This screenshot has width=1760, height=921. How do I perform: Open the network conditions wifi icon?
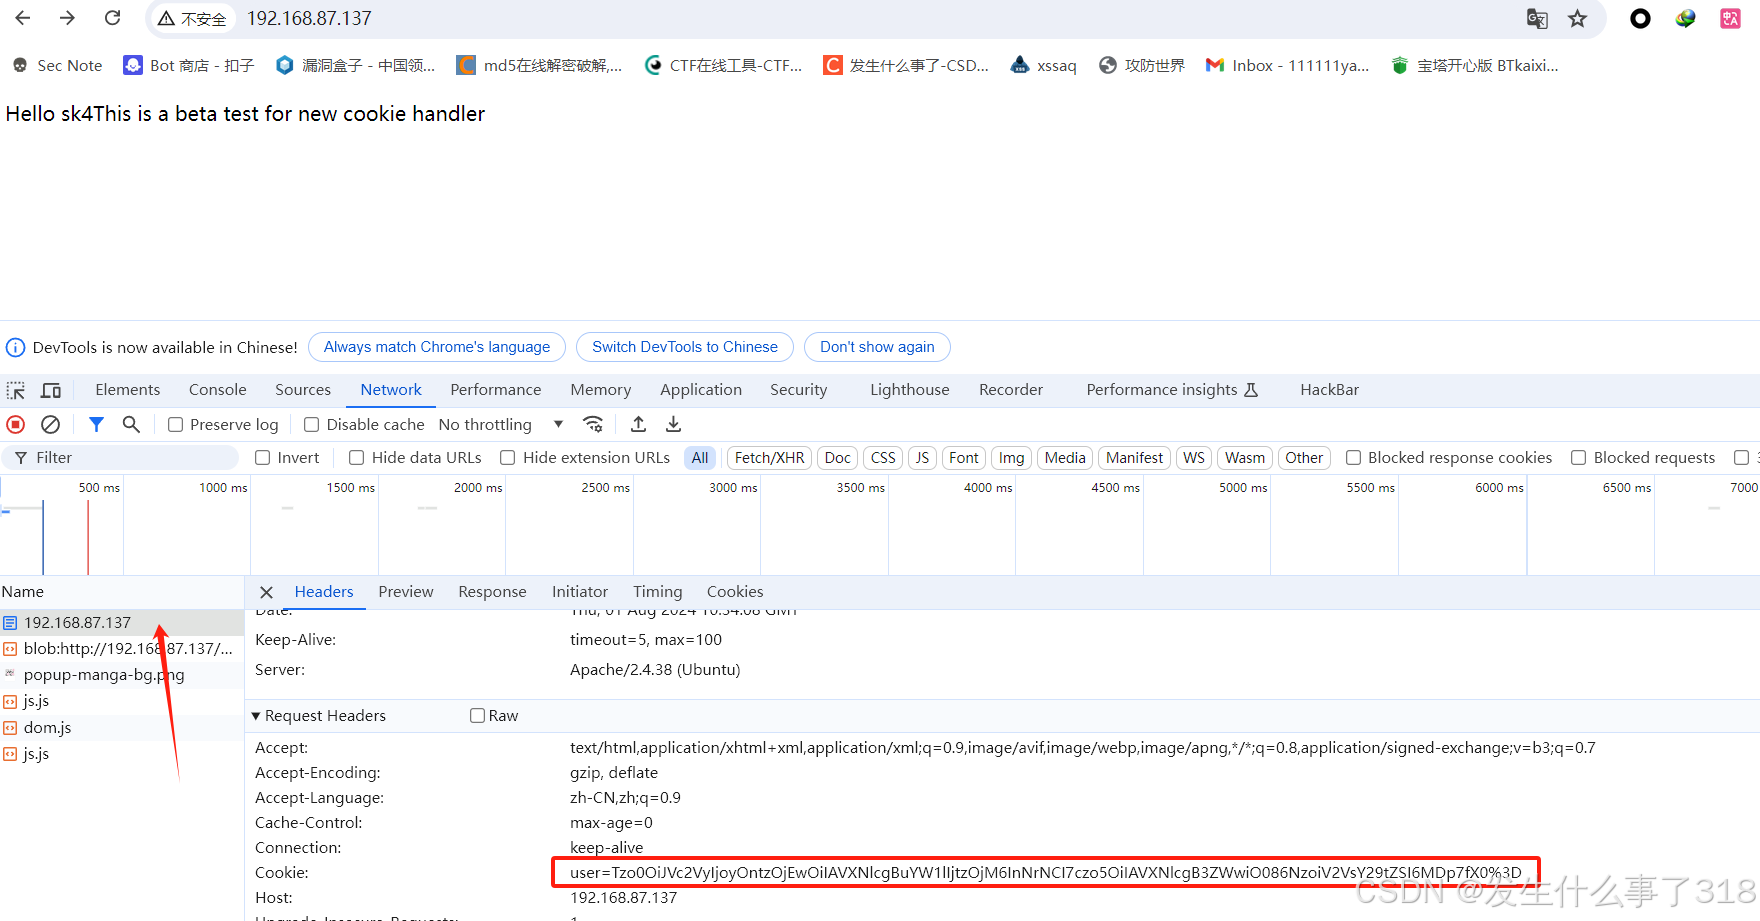pyautogui.click(x=593, y=425)
